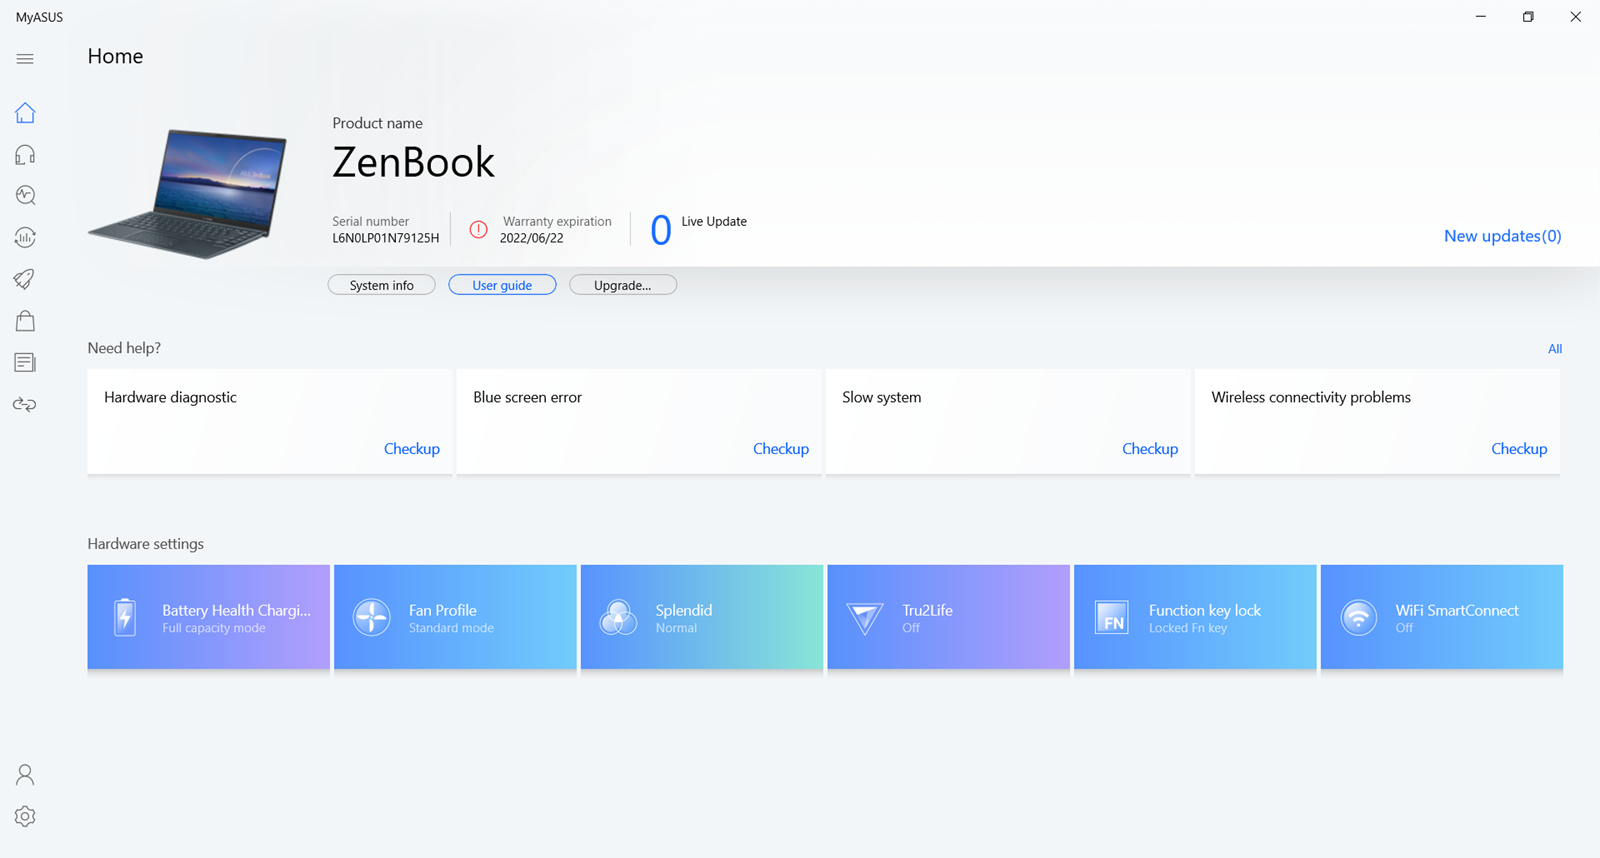This screenshot has height=858, width=1600.
Task: Click the Hardware diagnostic card title
Action: coord(170,397)
